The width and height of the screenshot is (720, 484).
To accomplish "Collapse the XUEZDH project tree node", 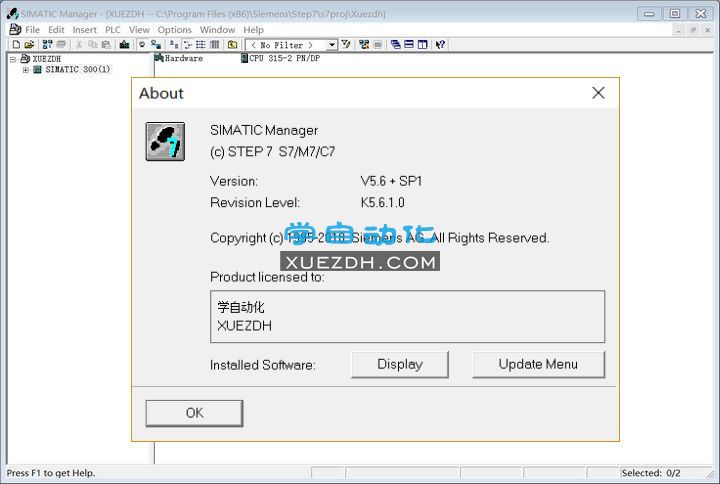I will pos(13,59).
